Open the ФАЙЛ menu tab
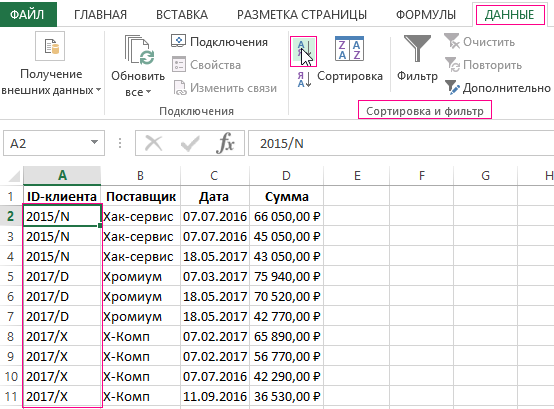This screenshot has height=409, width=554. 28,14
